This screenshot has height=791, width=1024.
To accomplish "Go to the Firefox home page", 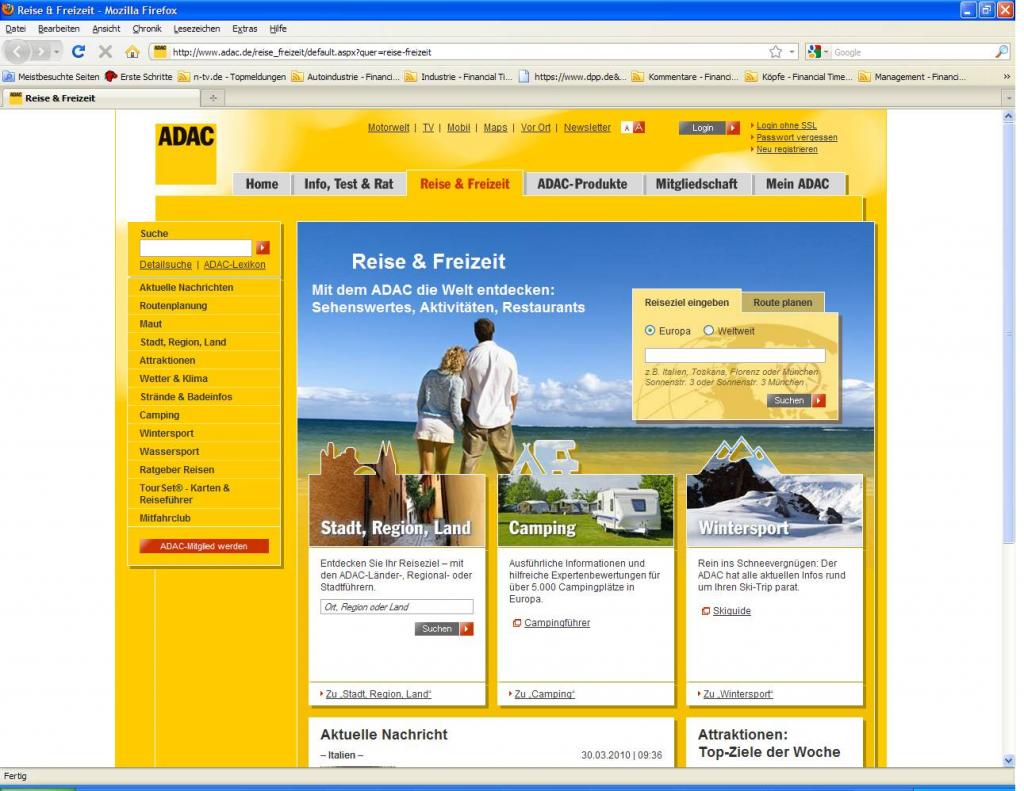I will click(x=133, y=52).
